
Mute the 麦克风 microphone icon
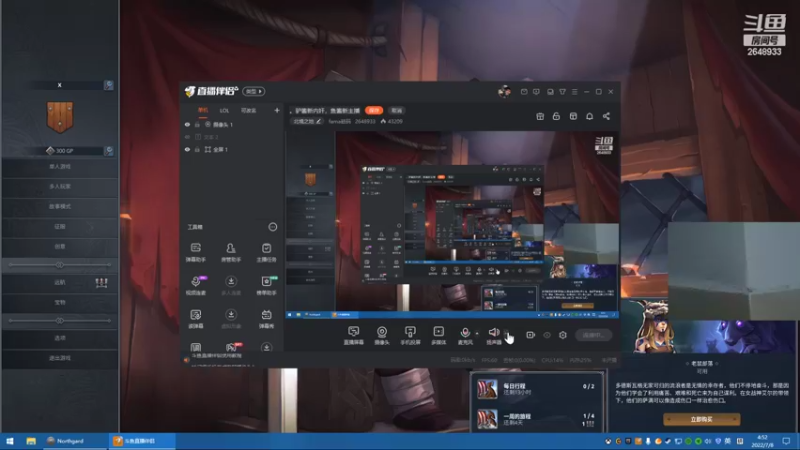tap(465, 335)
